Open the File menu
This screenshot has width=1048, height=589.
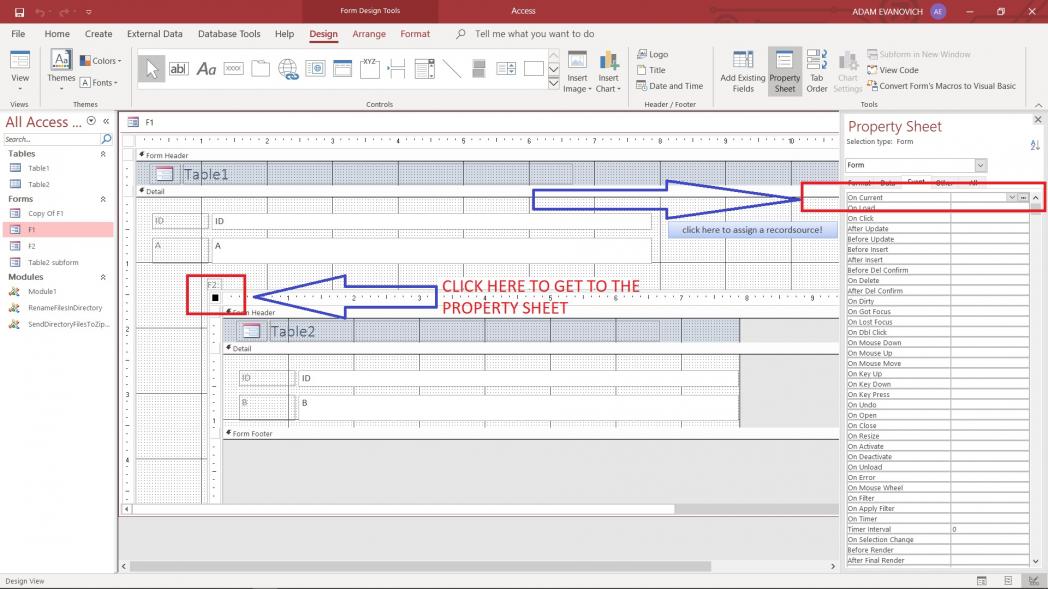coord(18,34)
